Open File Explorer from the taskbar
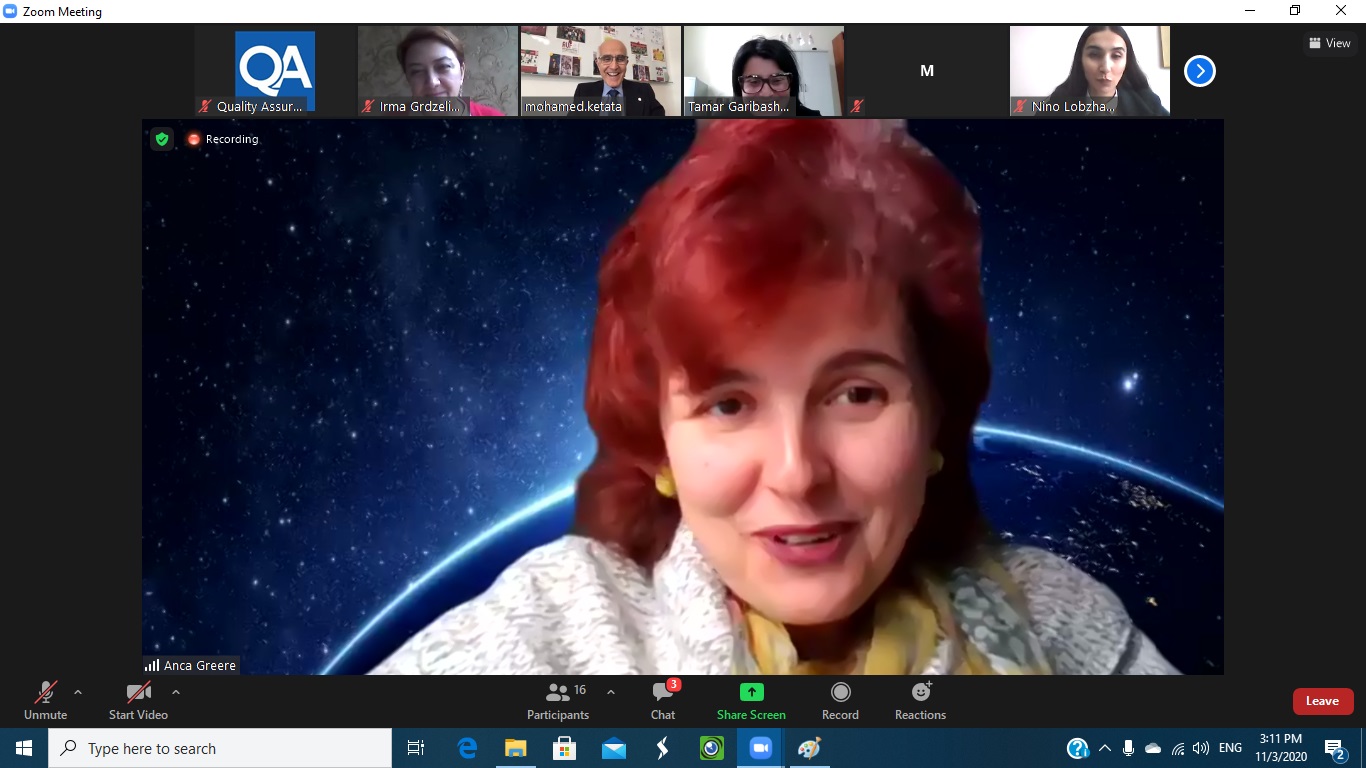 tap(516, 748)
